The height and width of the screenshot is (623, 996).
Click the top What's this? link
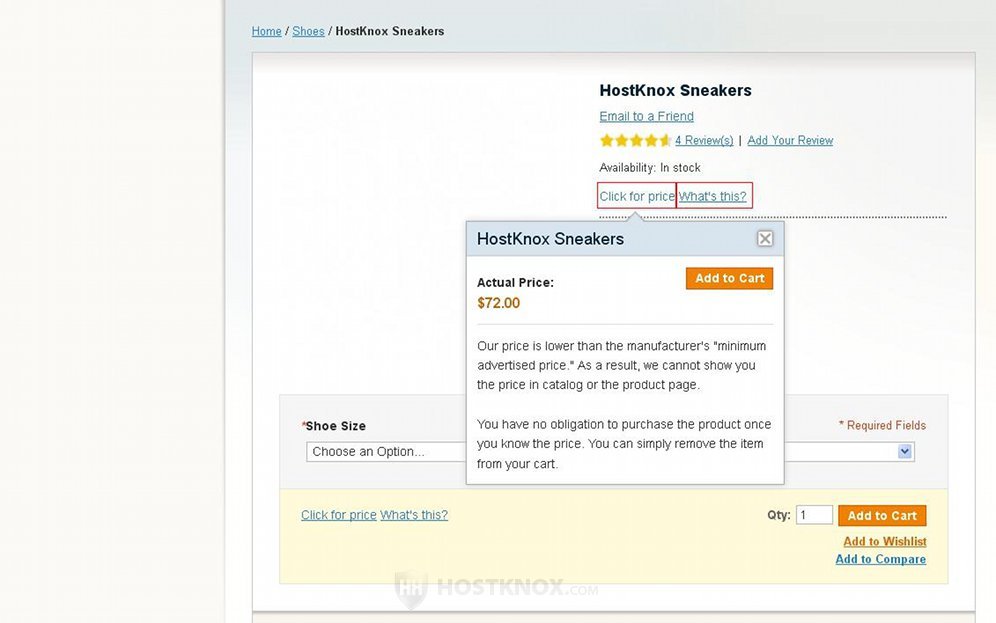(x=713, y=196)
